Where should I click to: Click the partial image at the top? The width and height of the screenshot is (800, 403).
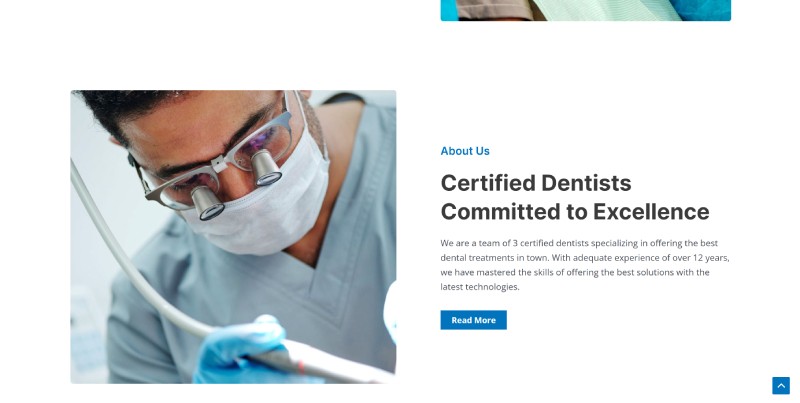[586, 10]
